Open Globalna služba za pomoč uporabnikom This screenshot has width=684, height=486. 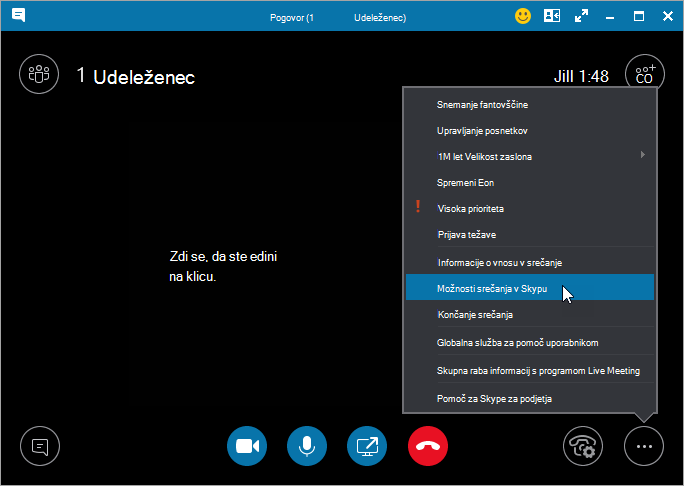pyautogui.click(x=530, y=342)
